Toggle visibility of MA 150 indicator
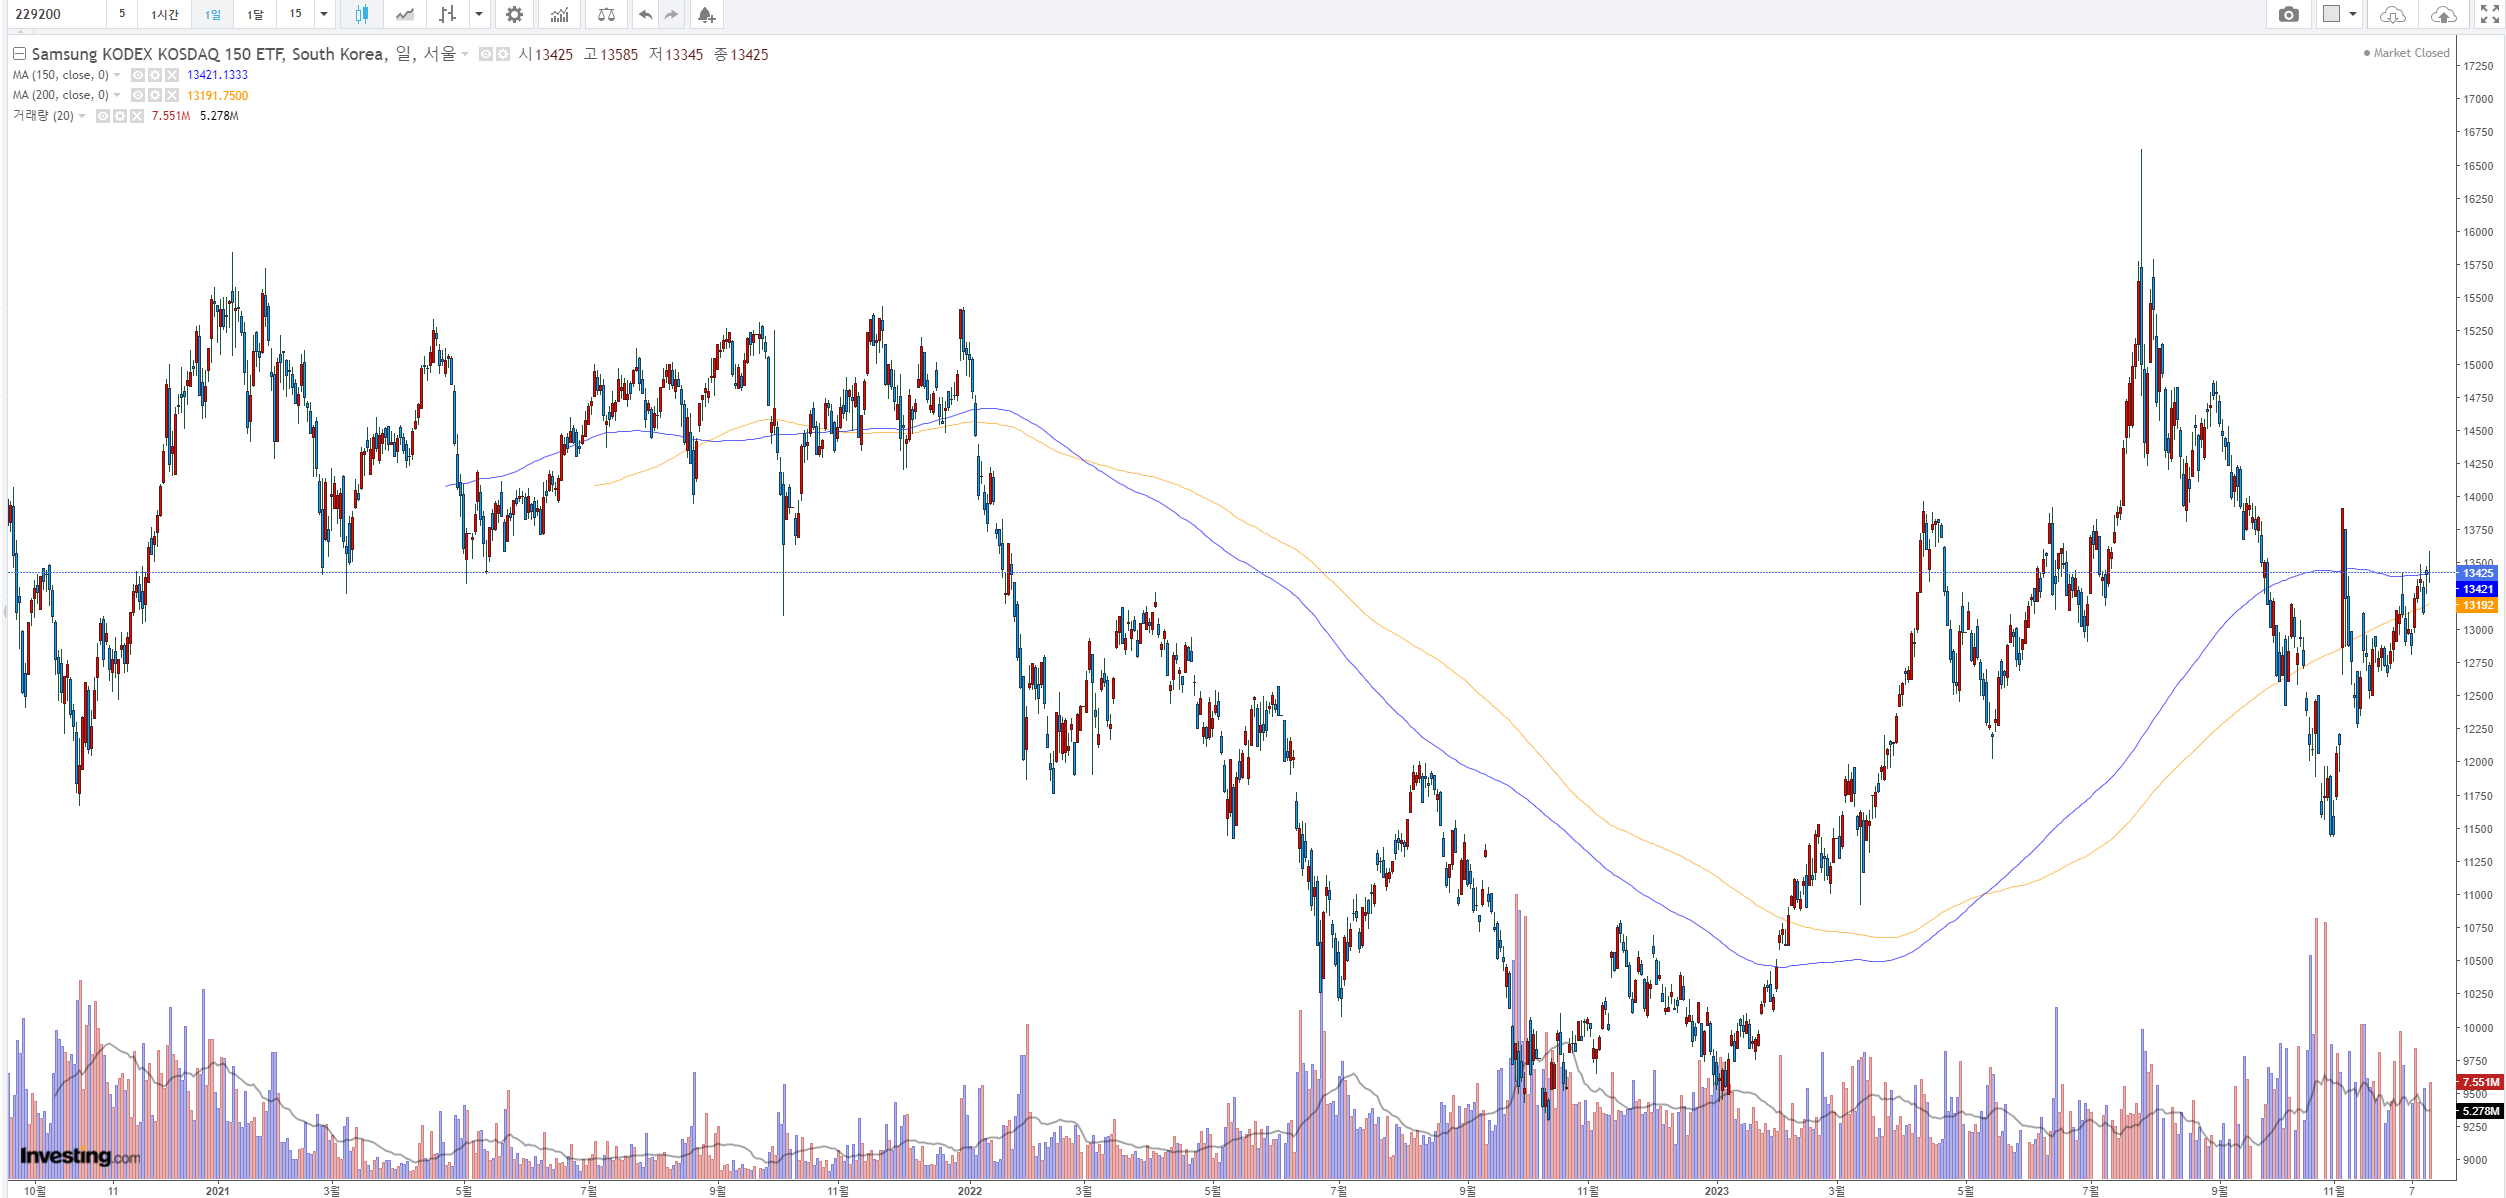 tap(138, 75)
